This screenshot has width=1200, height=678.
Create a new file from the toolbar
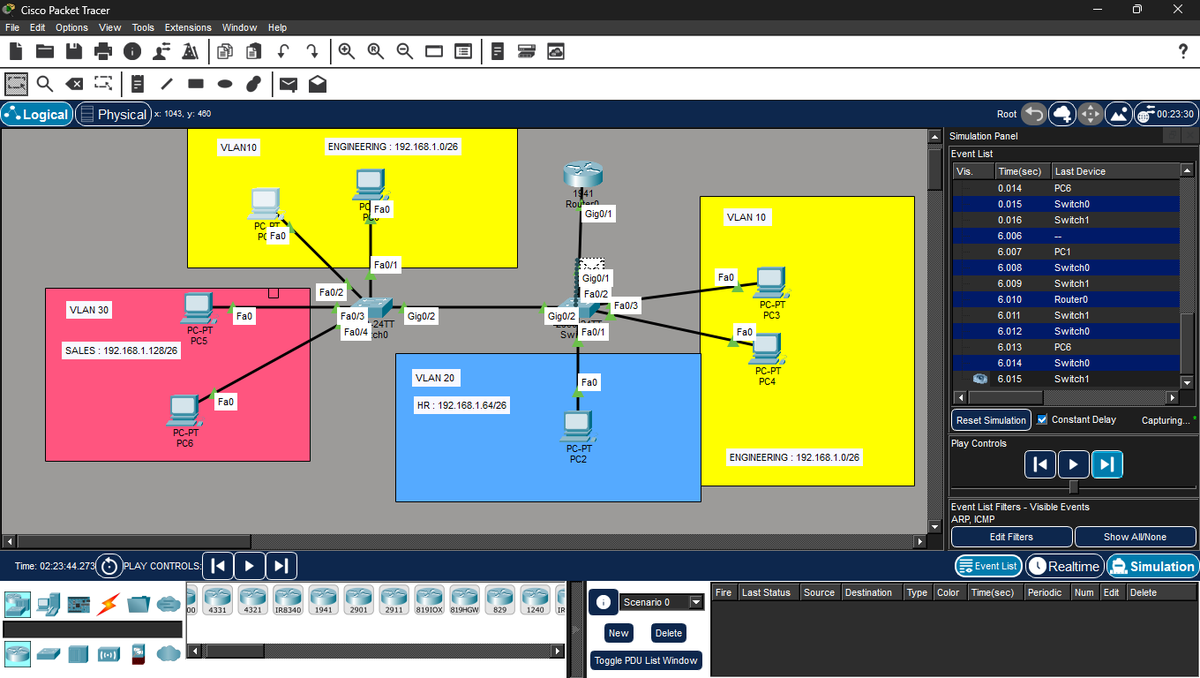(x=16, y=51)
